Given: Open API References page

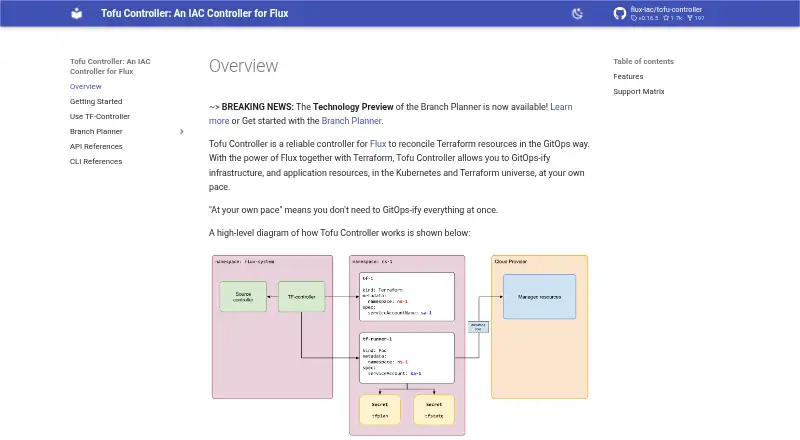Looking at the screenshot, I should point(96,146).
